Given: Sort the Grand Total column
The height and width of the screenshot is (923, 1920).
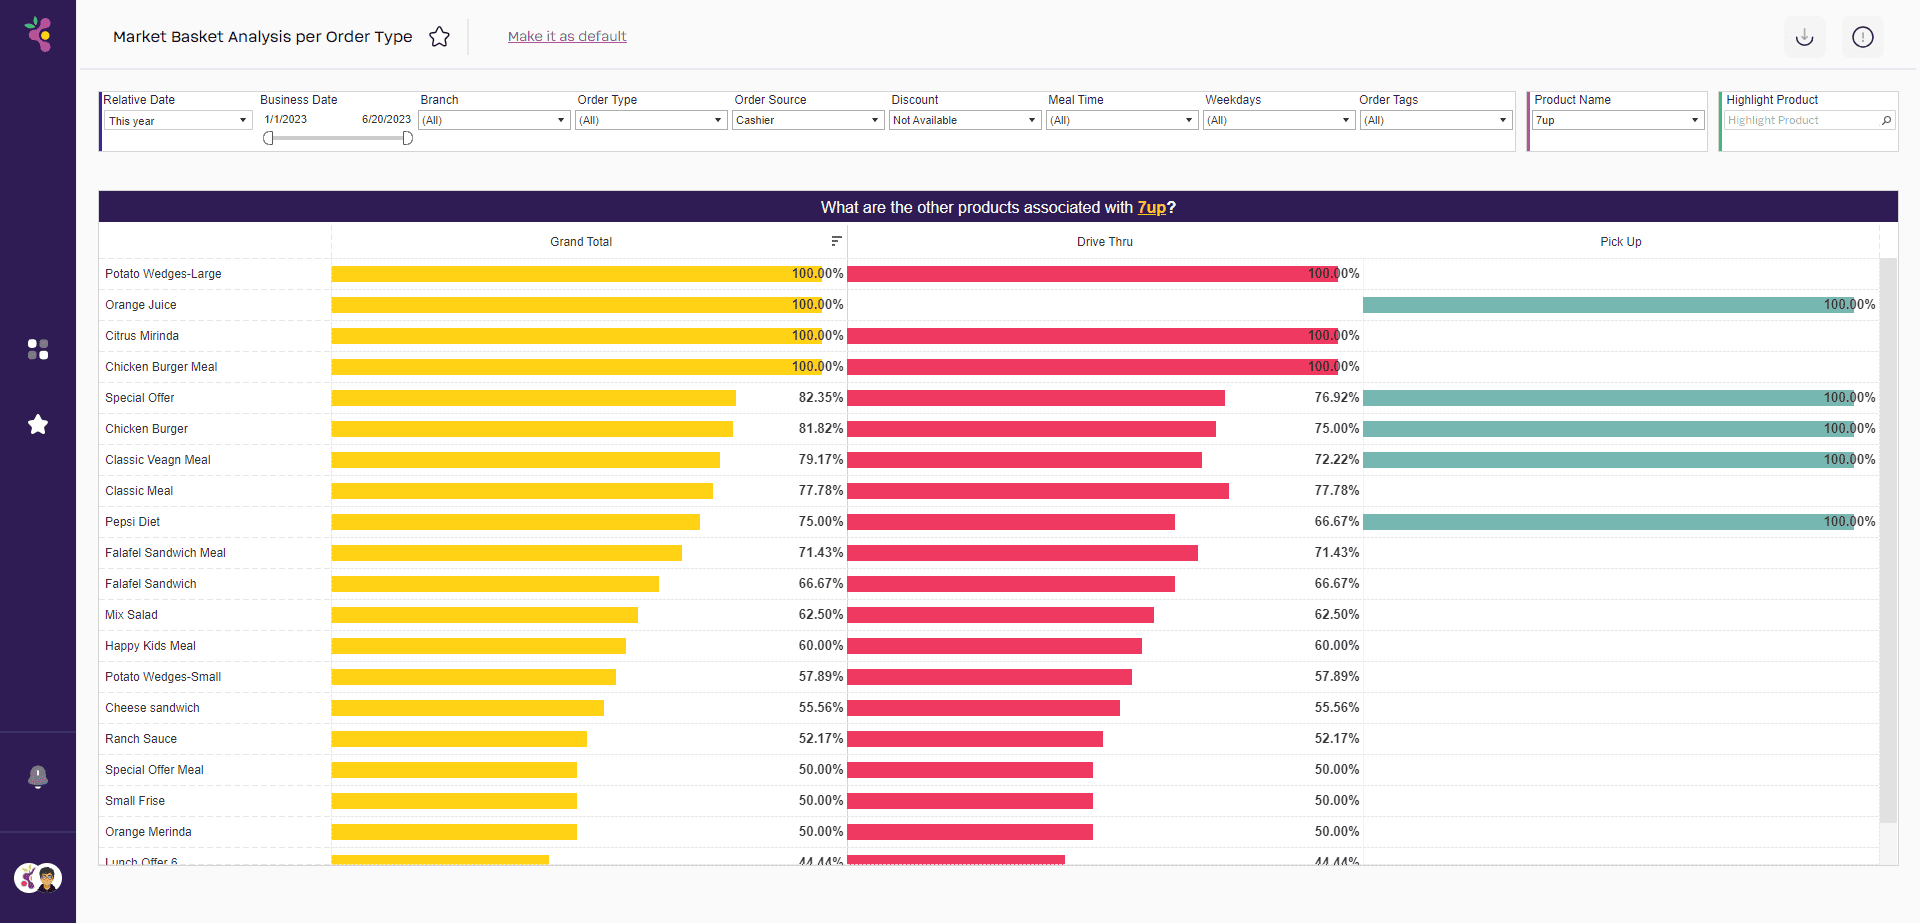Looking at the screenshot, I should [x=836, y=241].
